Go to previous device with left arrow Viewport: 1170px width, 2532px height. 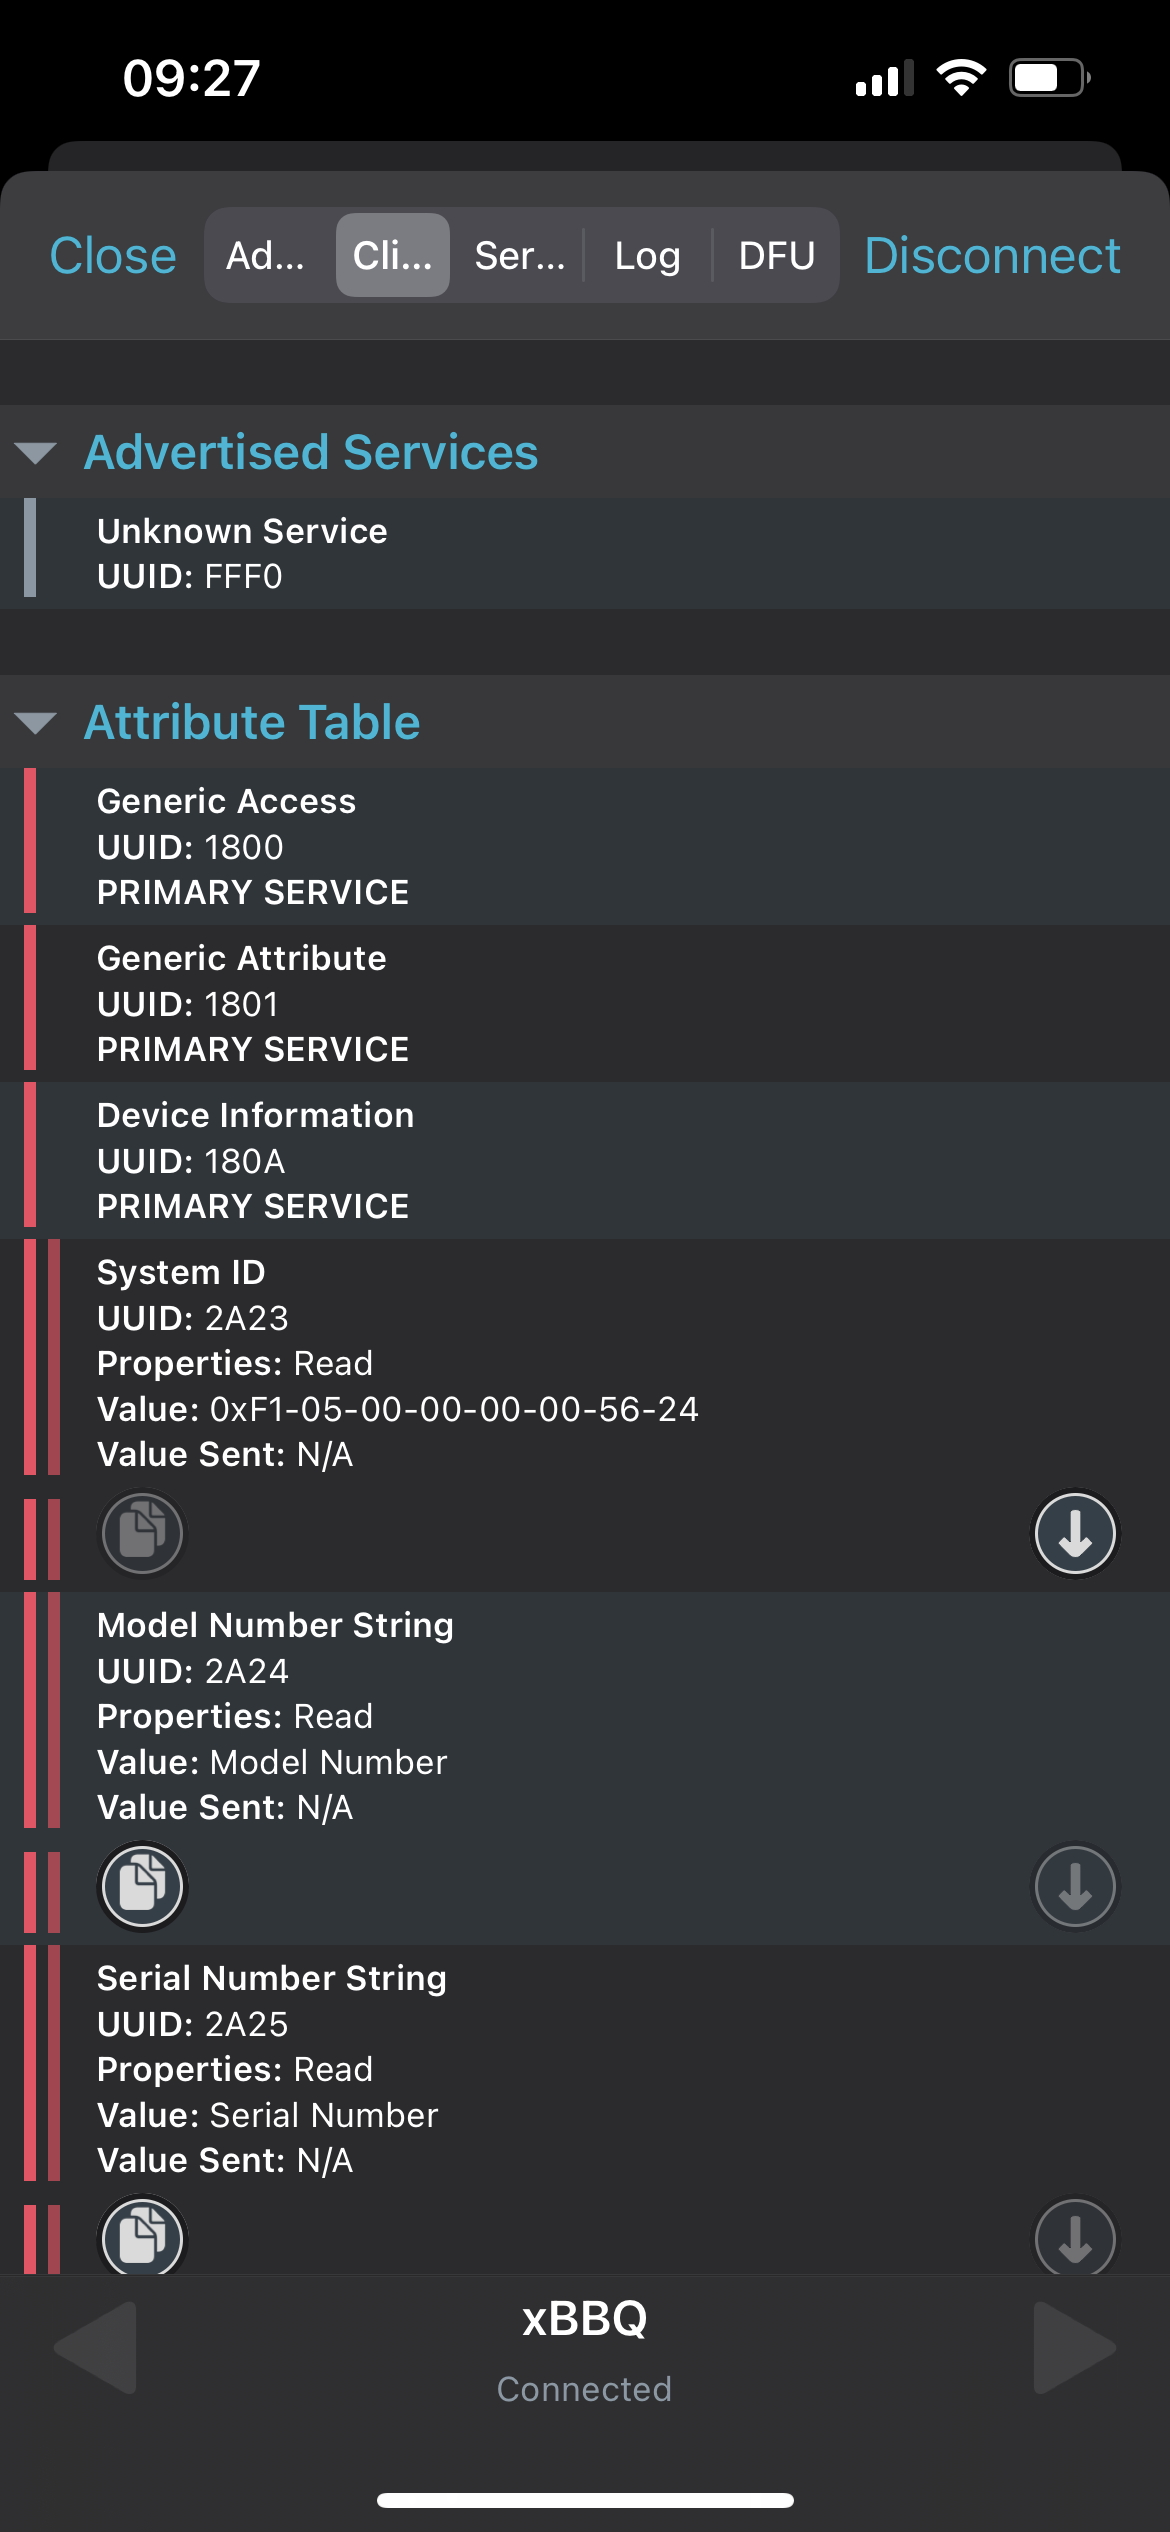(x=95, y=2347)
